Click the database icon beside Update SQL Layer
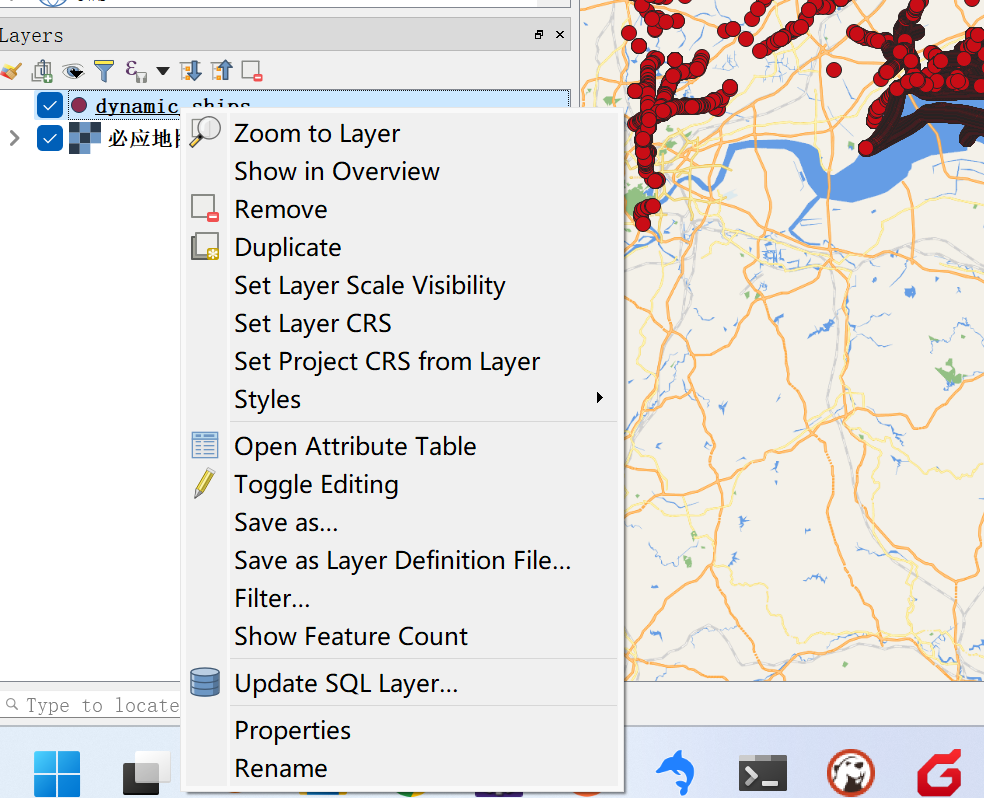Screen dimensions: 984x798 point(205,682)
